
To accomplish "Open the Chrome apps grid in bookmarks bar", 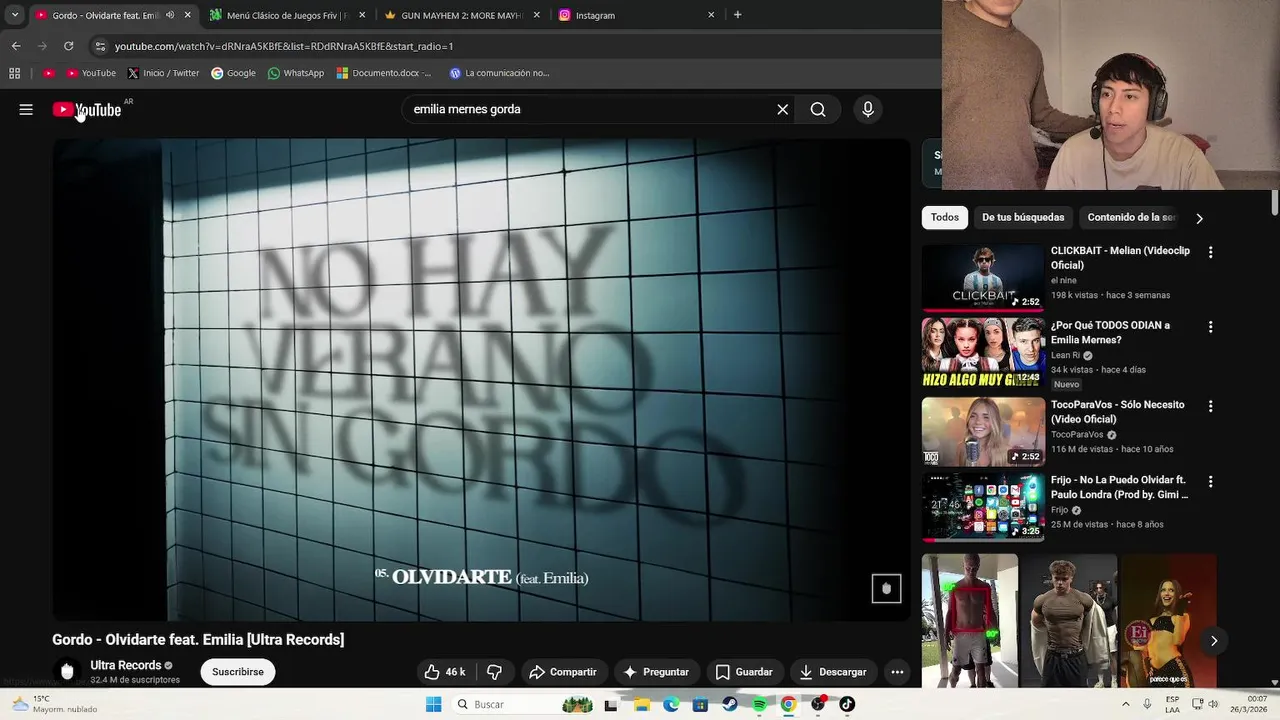I will pyautogui.click(x=14, y=73).
